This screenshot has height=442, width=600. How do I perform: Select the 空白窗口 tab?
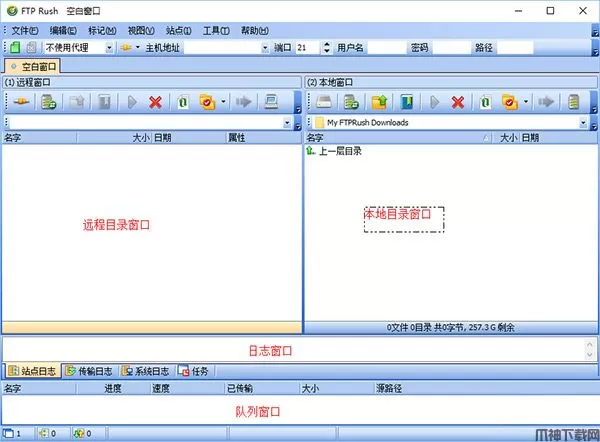click(x=33, y=67)
